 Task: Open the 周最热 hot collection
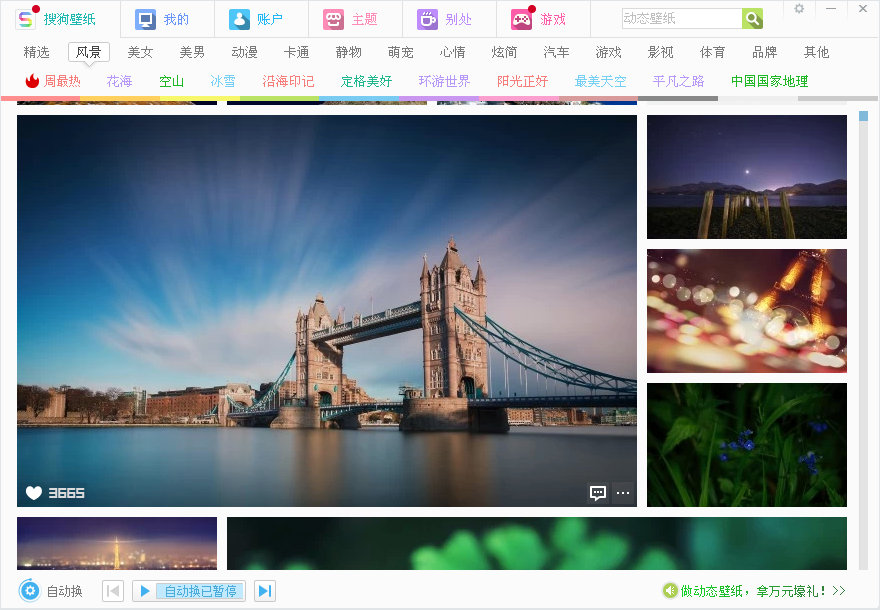click(x=54, y=81)
